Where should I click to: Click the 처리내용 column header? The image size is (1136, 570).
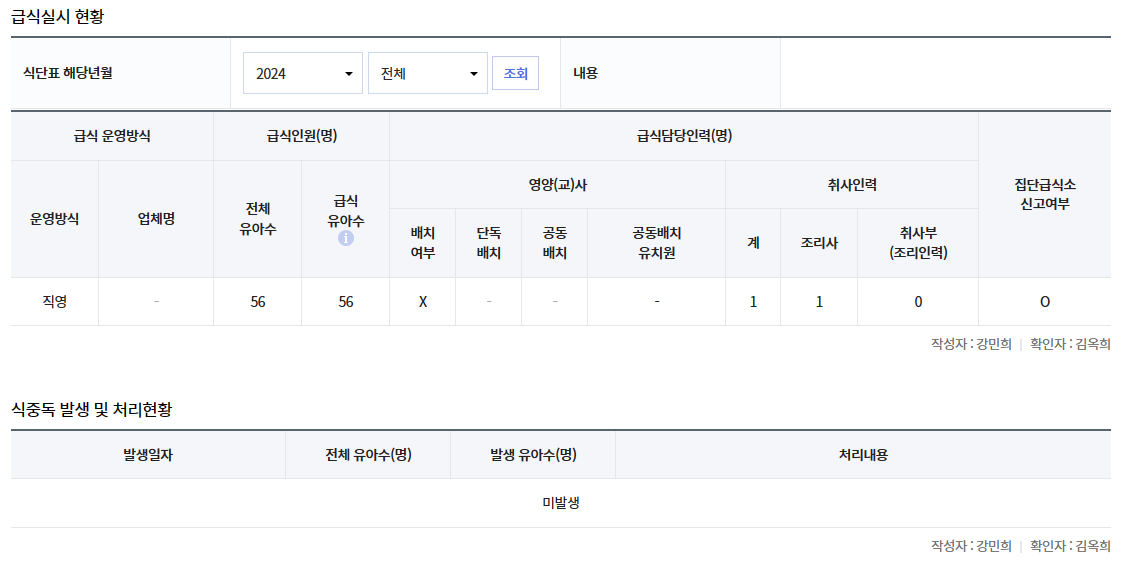tap(863, 455)
